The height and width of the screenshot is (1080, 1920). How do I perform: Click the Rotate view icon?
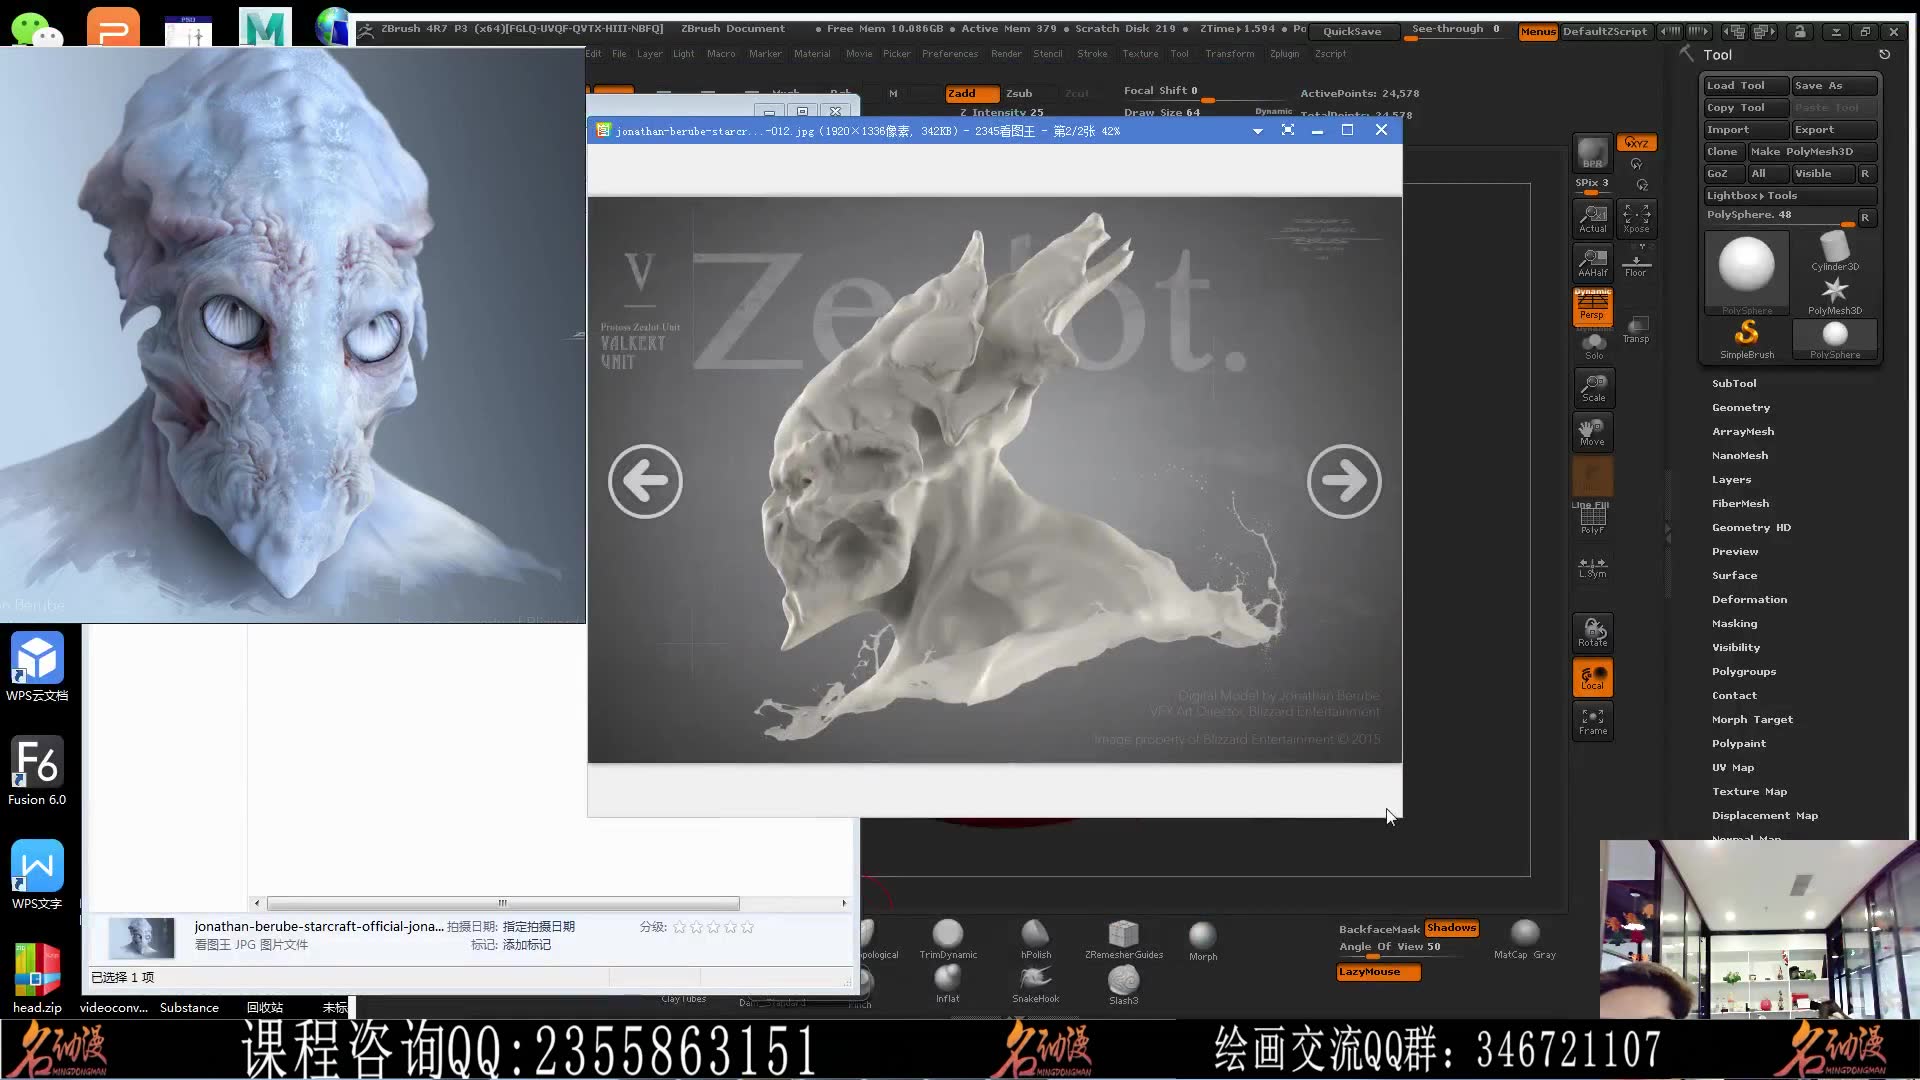pyautogui.click(x=1592, y=633)
